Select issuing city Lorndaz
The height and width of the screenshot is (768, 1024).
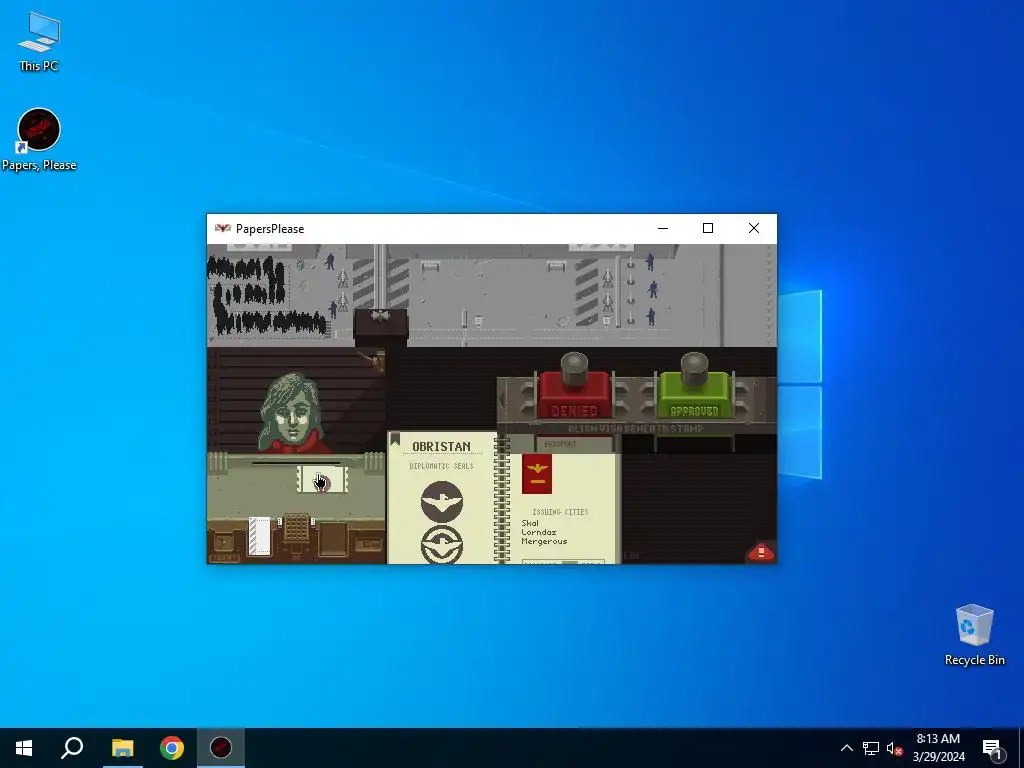tap(539, 532)
